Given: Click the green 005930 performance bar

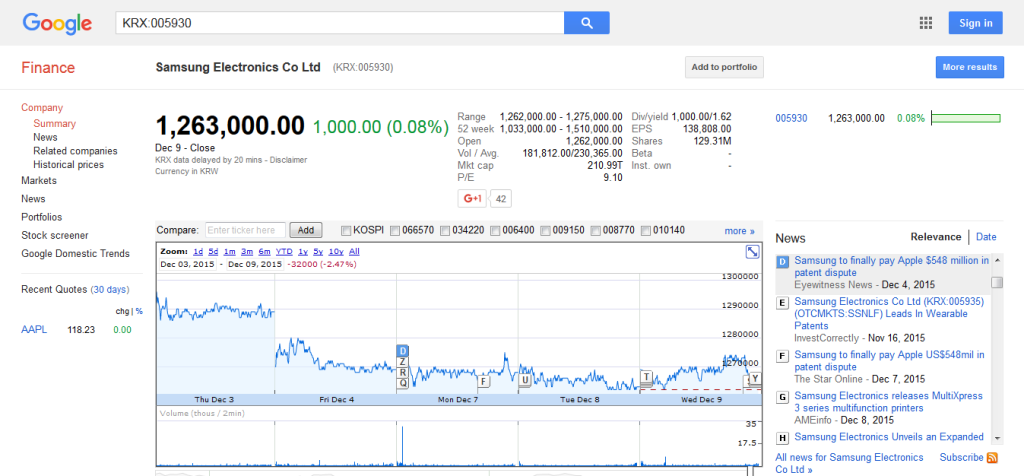Looking at the screenshot, I should tap(966, 118).
